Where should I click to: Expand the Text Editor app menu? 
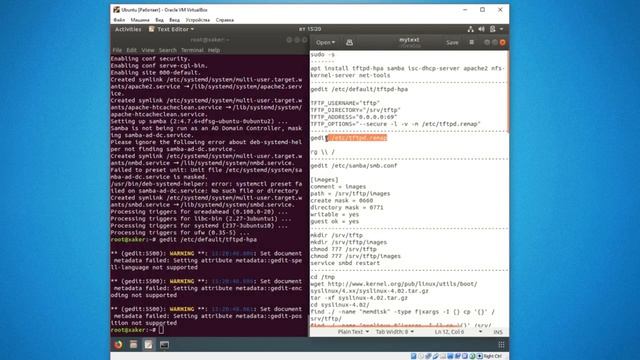coord(171,29)
